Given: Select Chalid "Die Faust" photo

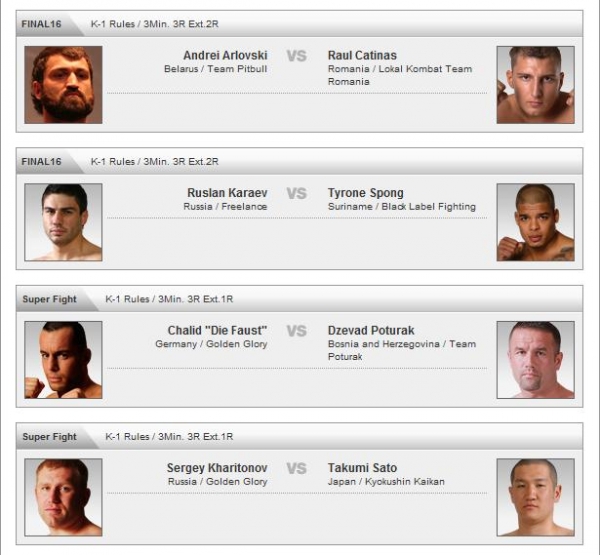Looking at the screenshot, I should pos(63,360).
